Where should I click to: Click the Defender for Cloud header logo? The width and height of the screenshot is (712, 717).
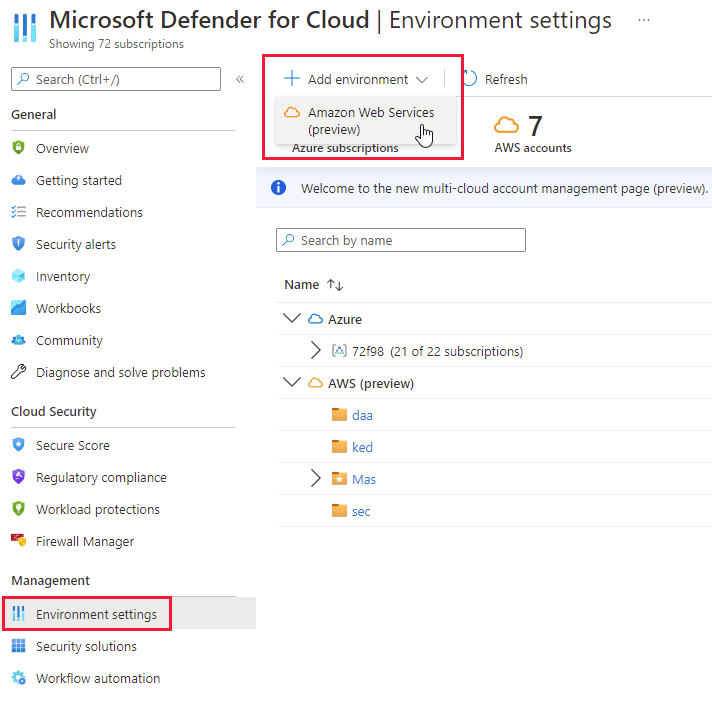click(x=25, y=27)
